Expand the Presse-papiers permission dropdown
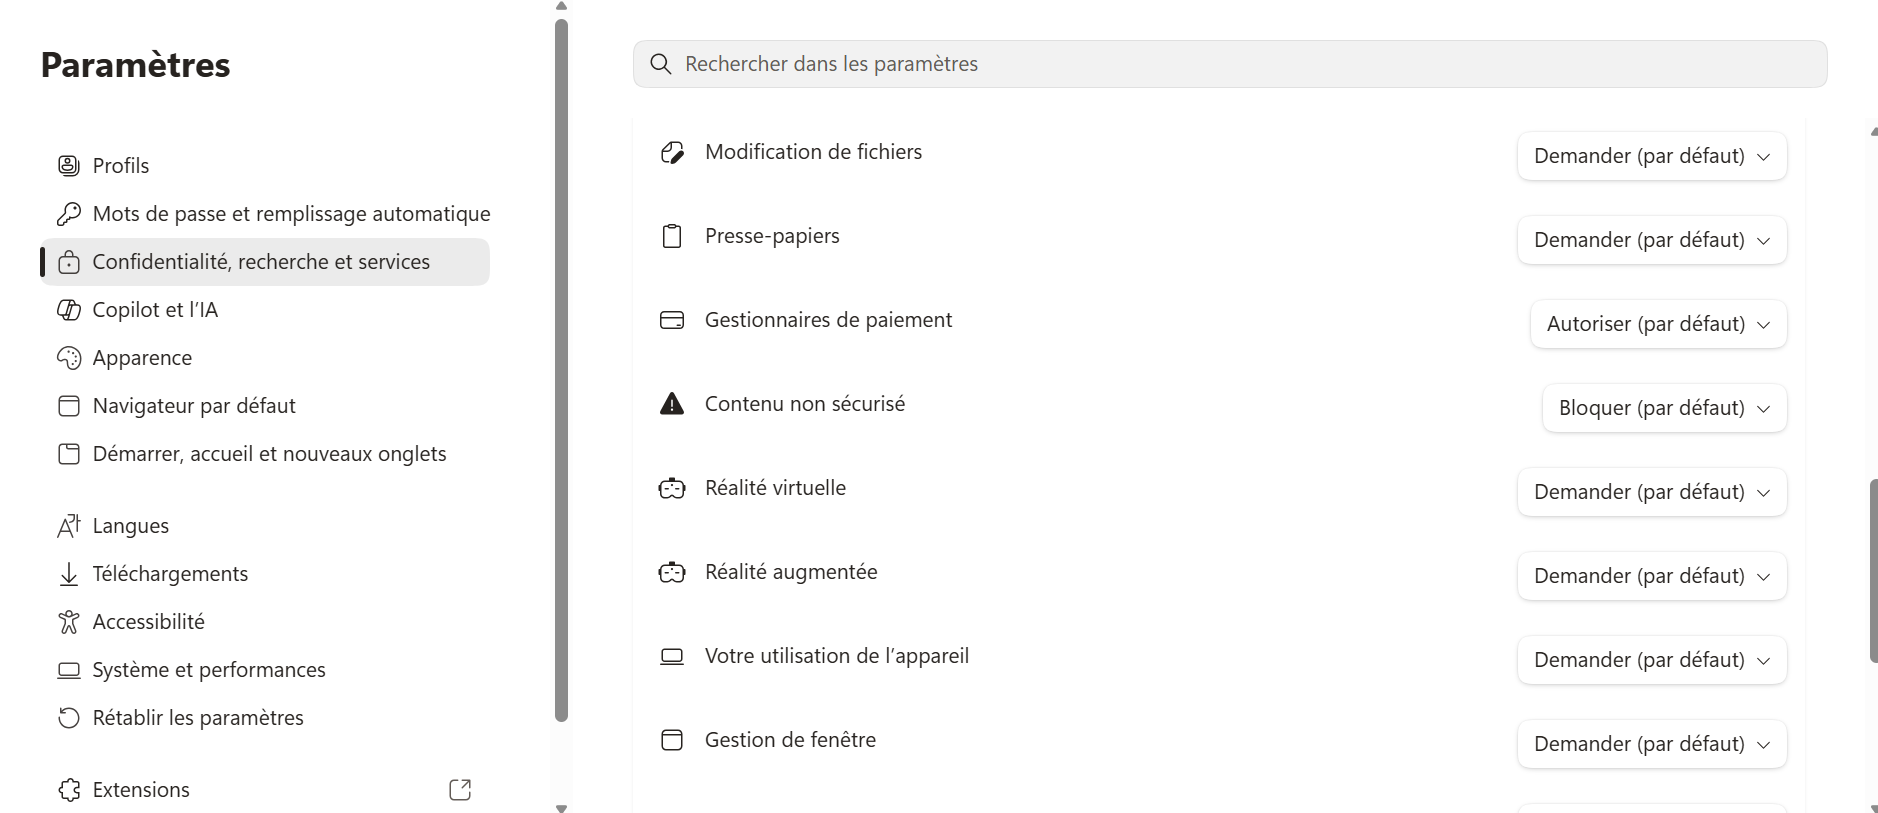 (1652, 240)
